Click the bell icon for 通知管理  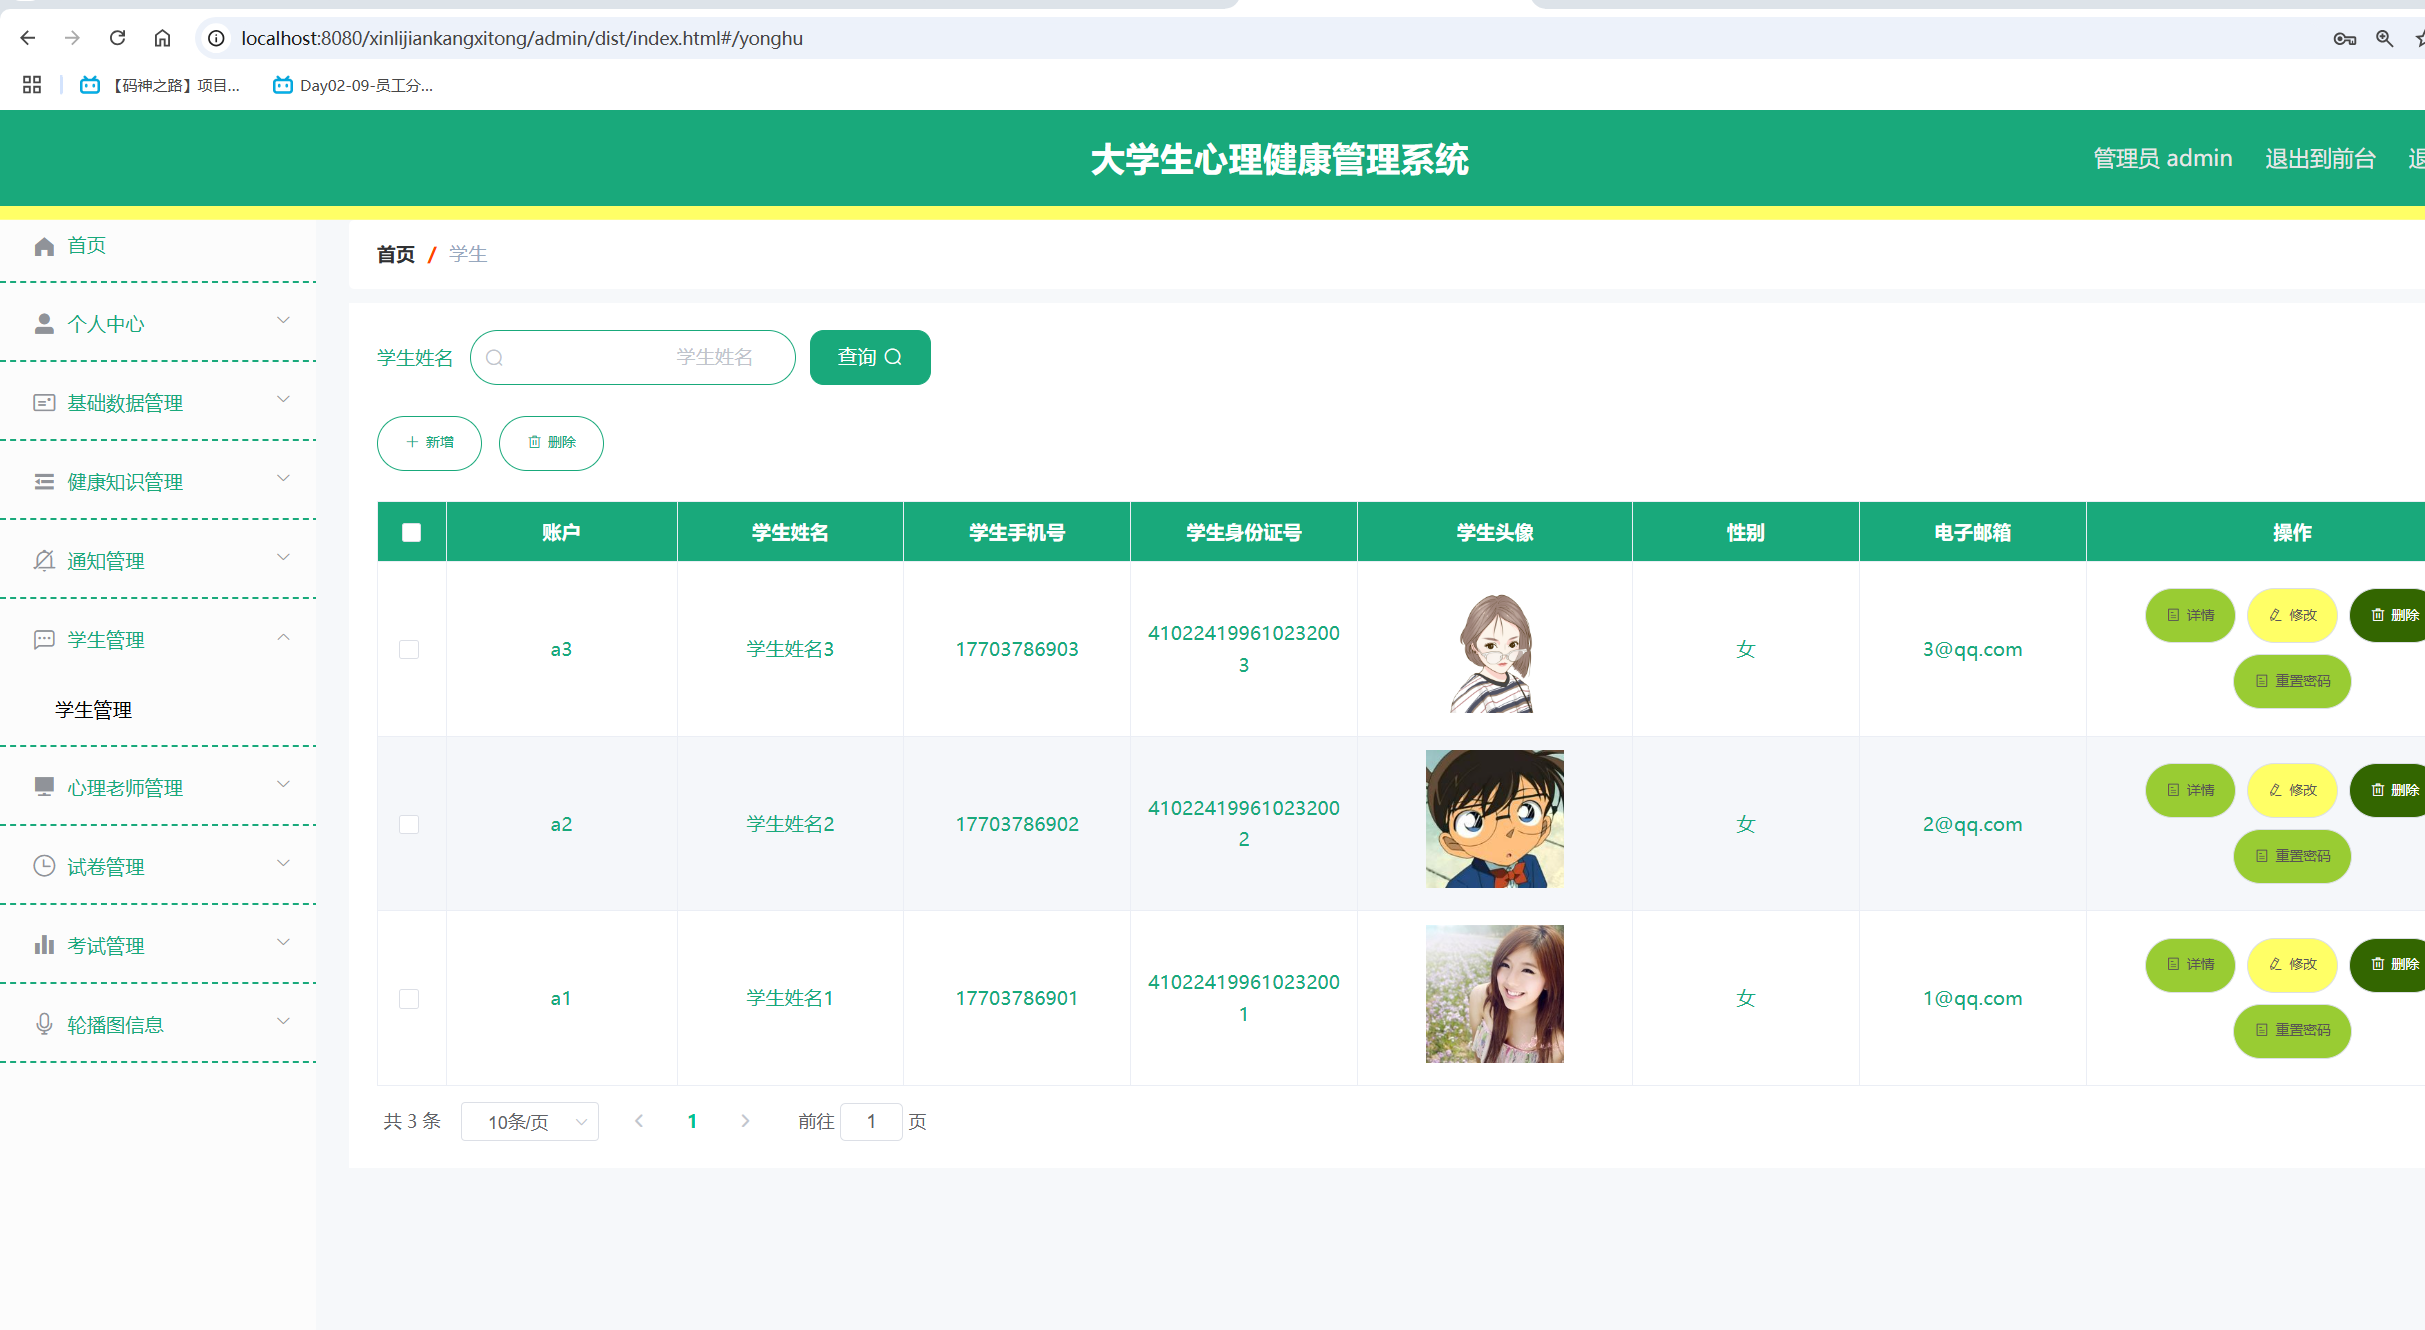[x=44, y=561]
